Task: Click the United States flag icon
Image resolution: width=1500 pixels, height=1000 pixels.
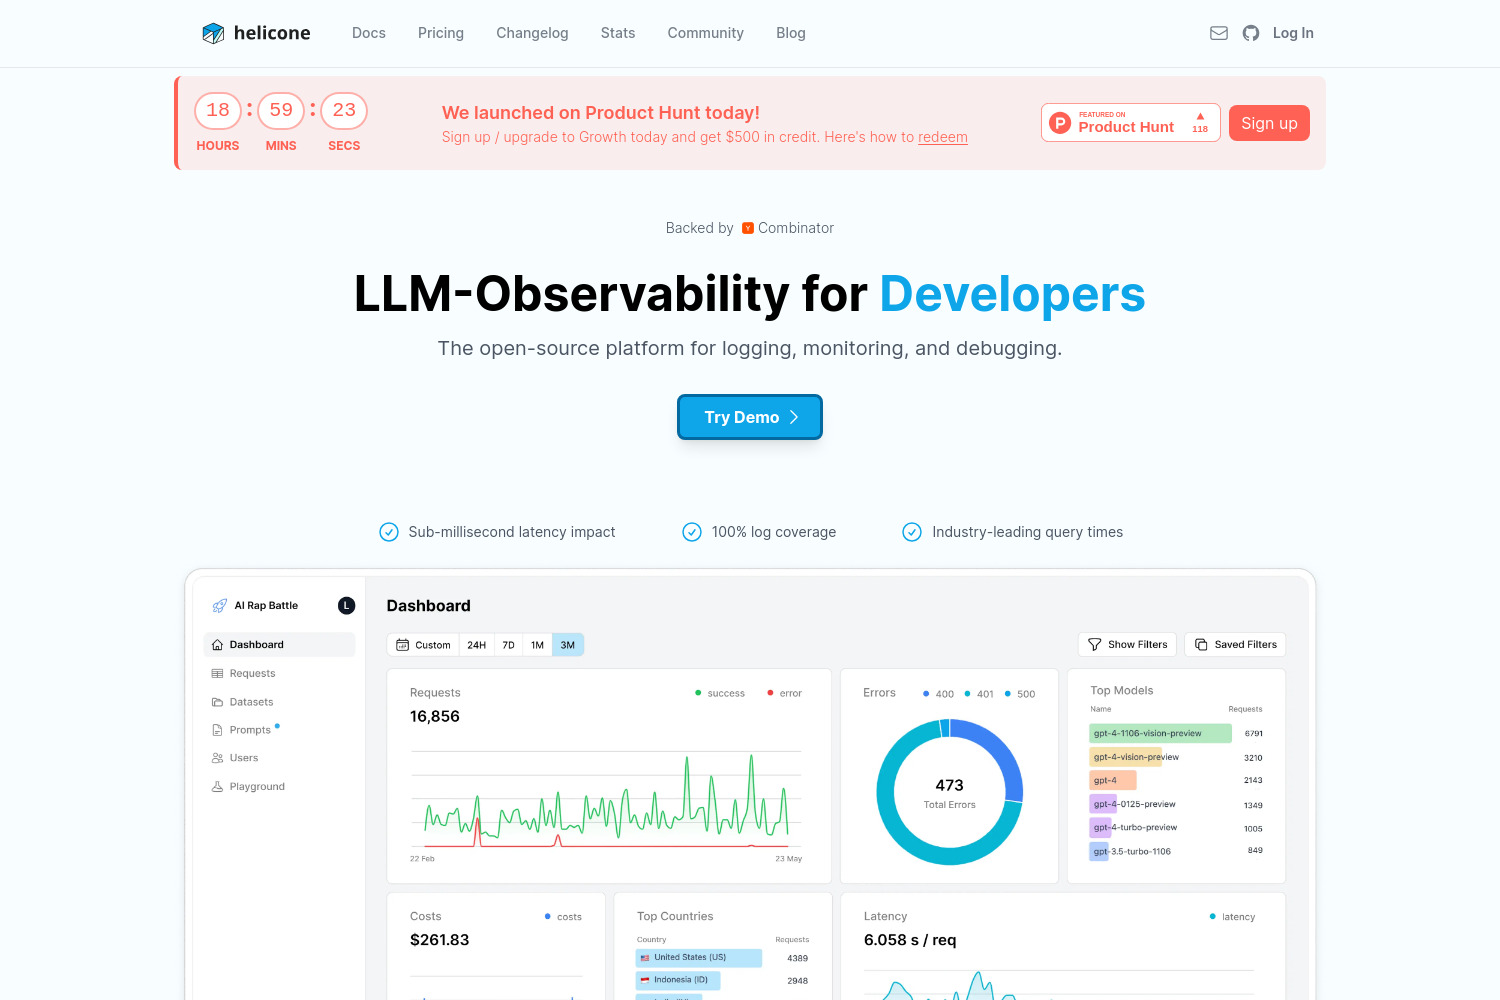Action: 645,958
